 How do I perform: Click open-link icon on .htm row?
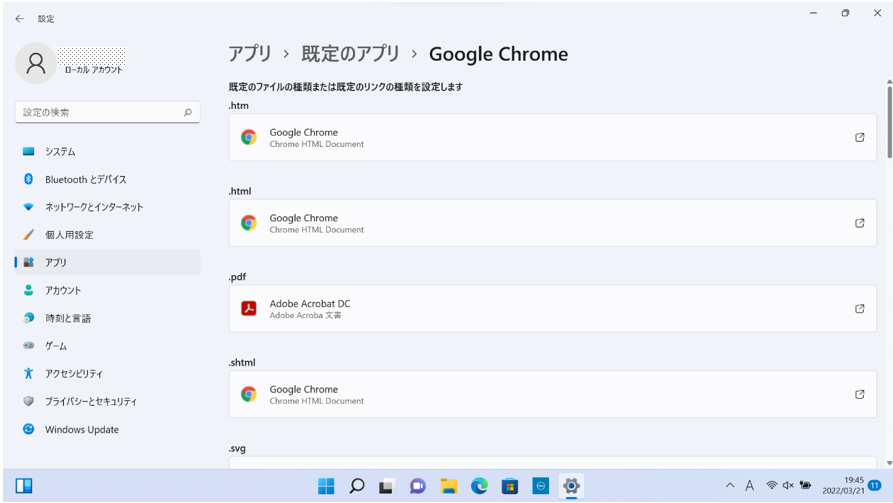(859, 137)
